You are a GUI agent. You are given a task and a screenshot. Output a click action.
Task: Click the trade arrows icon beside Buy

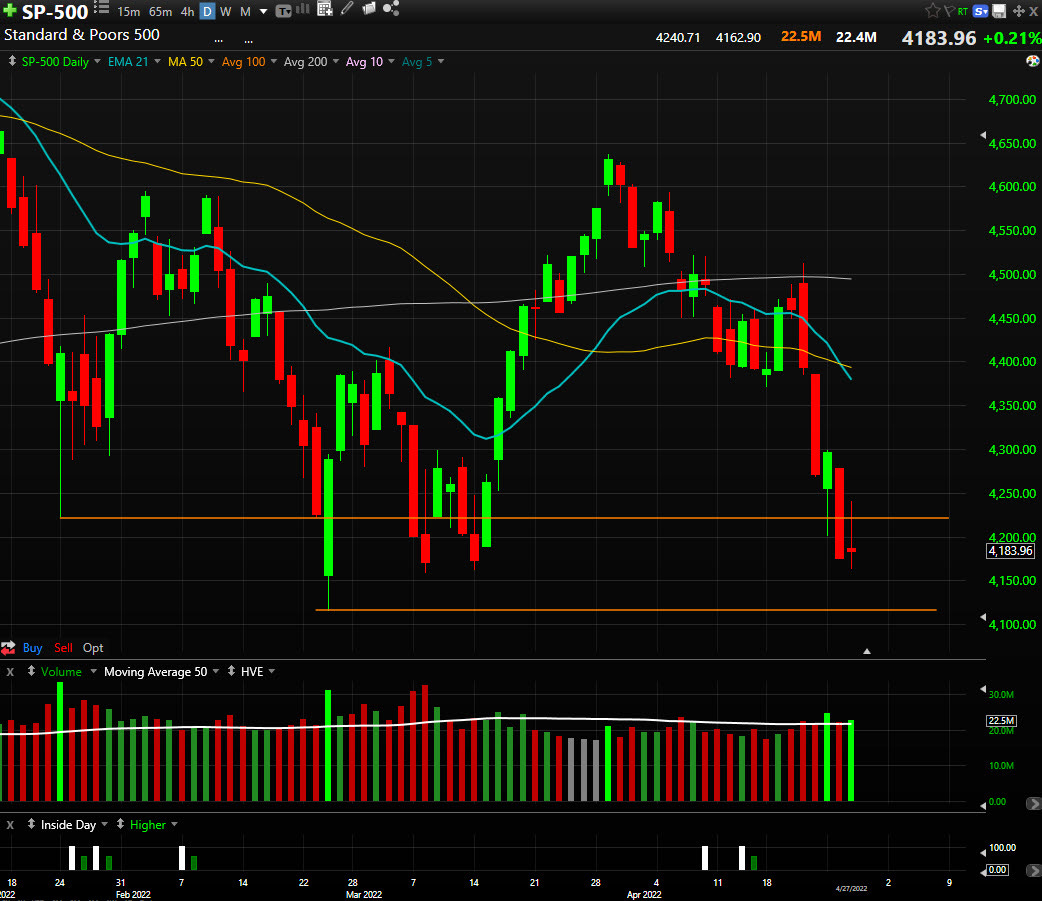click(x=8, y=648)
